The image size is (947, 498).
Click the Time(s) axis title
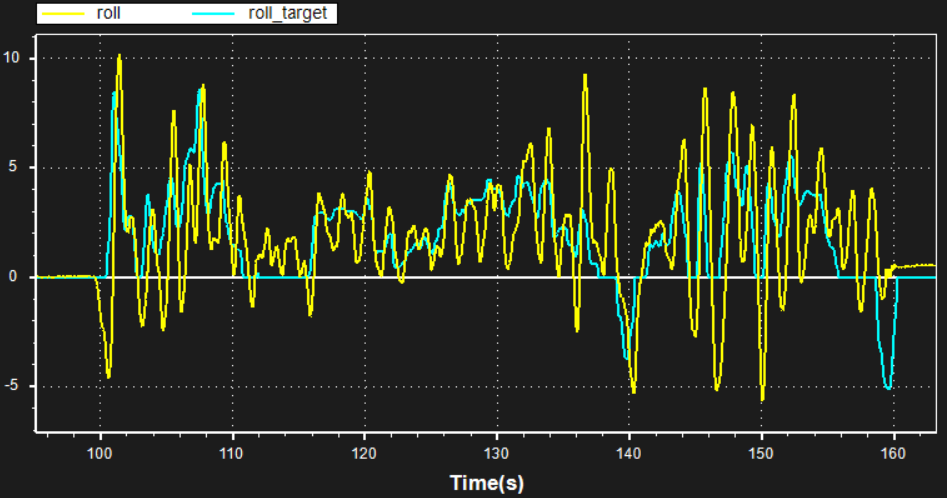[x=487, y=483]
